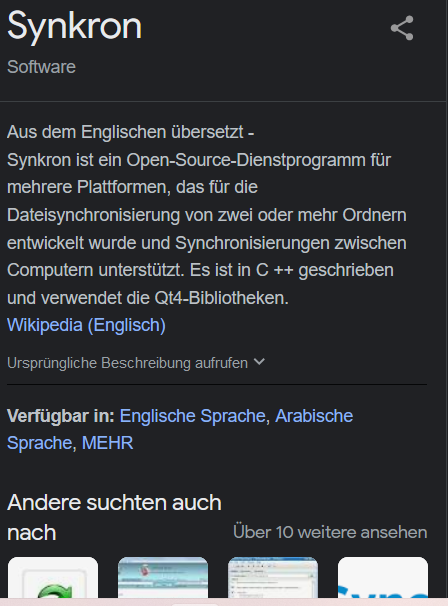Click the Verfügbar in label
Screen dimensions: 448x606
(61, 416)
